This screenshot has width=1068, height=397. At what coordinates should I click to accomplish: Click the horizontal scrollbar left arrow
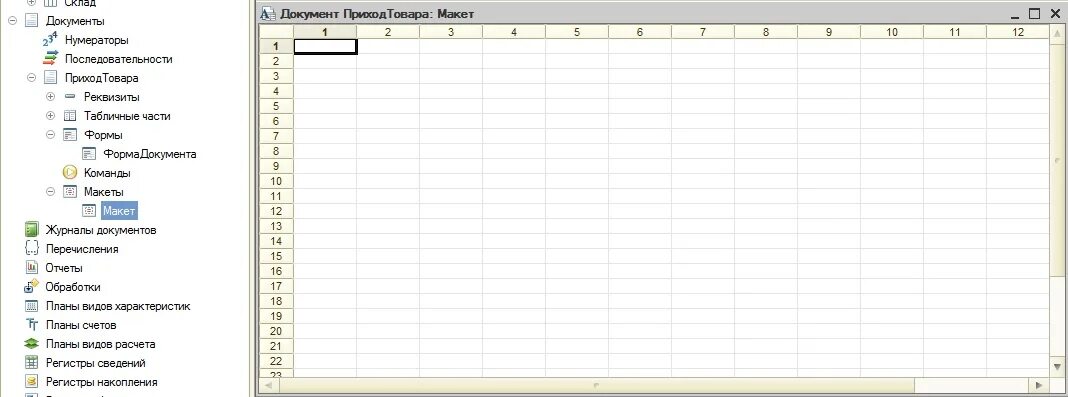point(268,385)
